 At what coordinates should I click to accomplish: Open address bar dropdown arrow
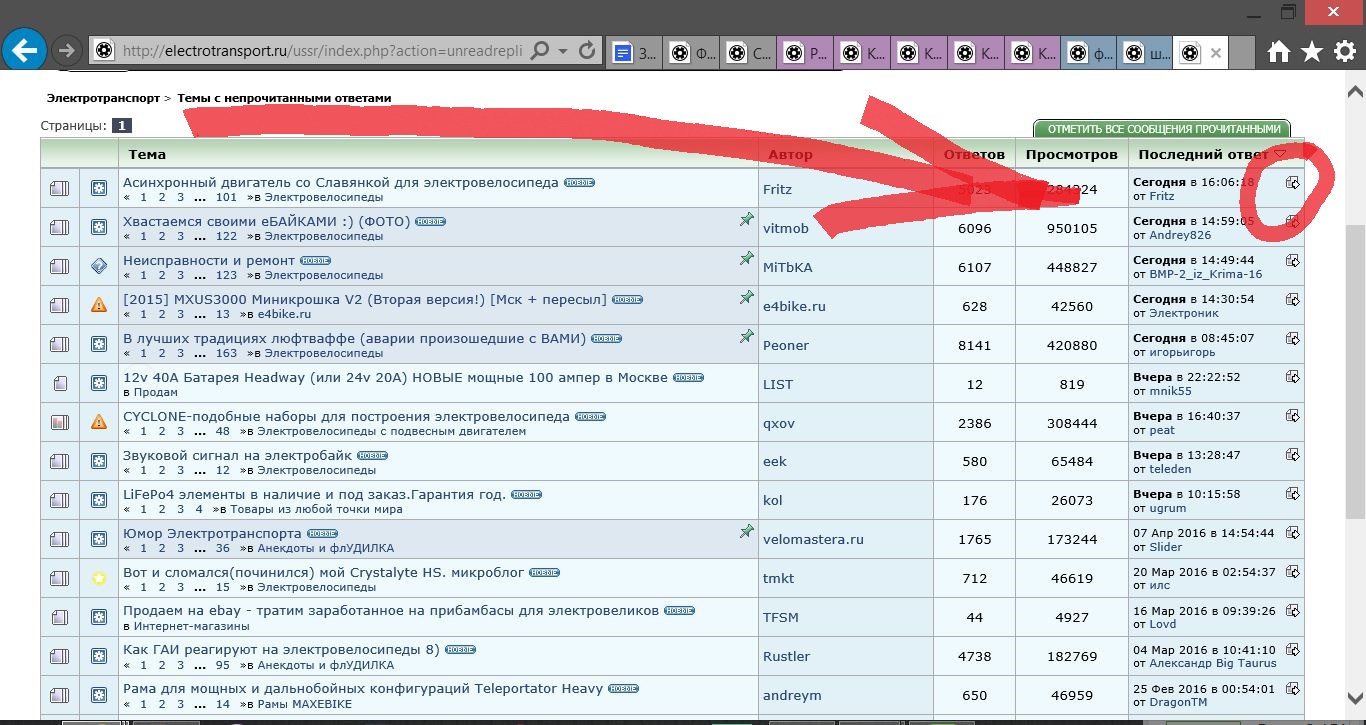point(563,50)
